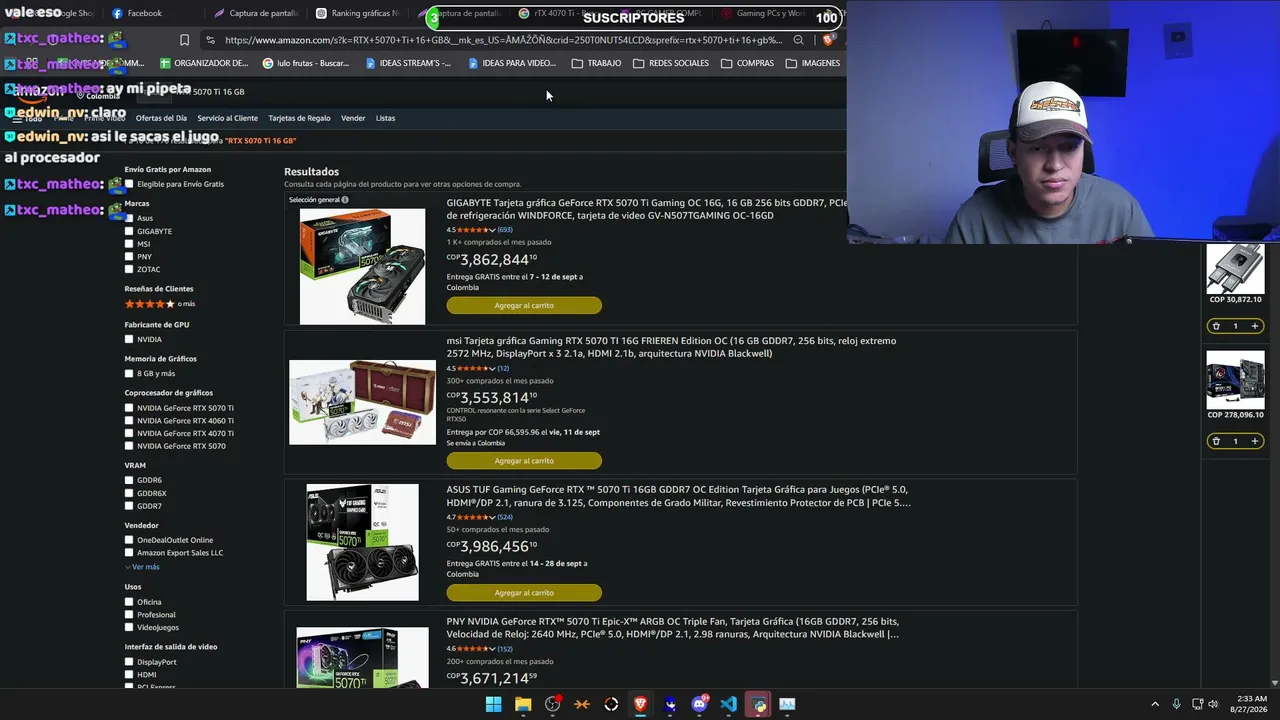Check the 8 GB y más memory filter
Viewport: 1280px width, 720px height.
click(x=129, y=374)
